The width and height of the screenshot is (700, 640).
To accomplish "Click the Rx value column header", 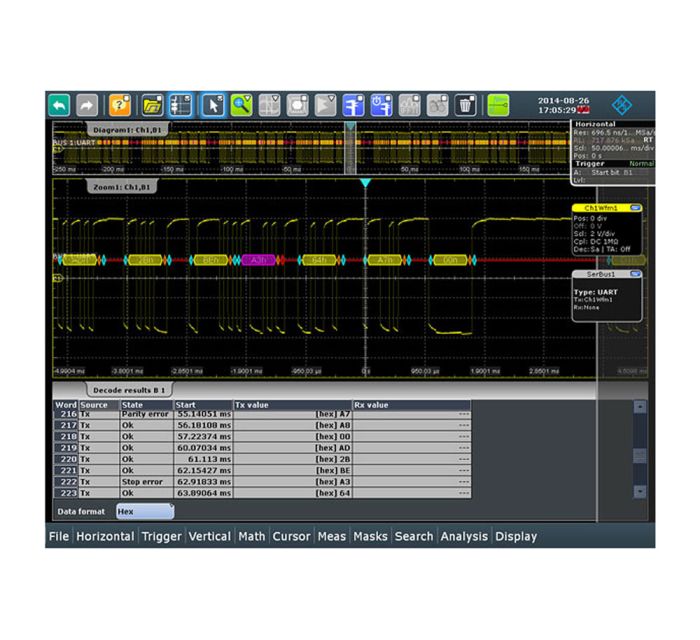I will [412, 405].
